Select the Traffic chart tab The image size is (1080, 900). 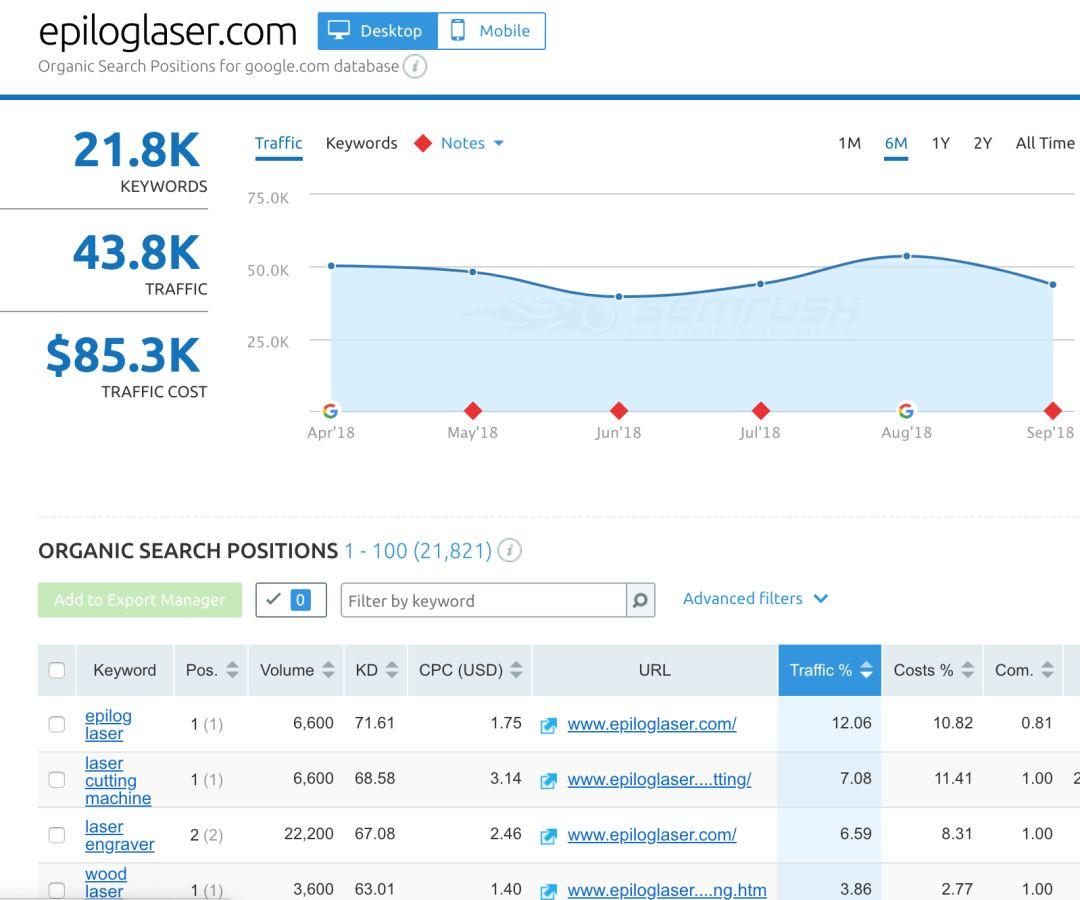pos(278,143)
